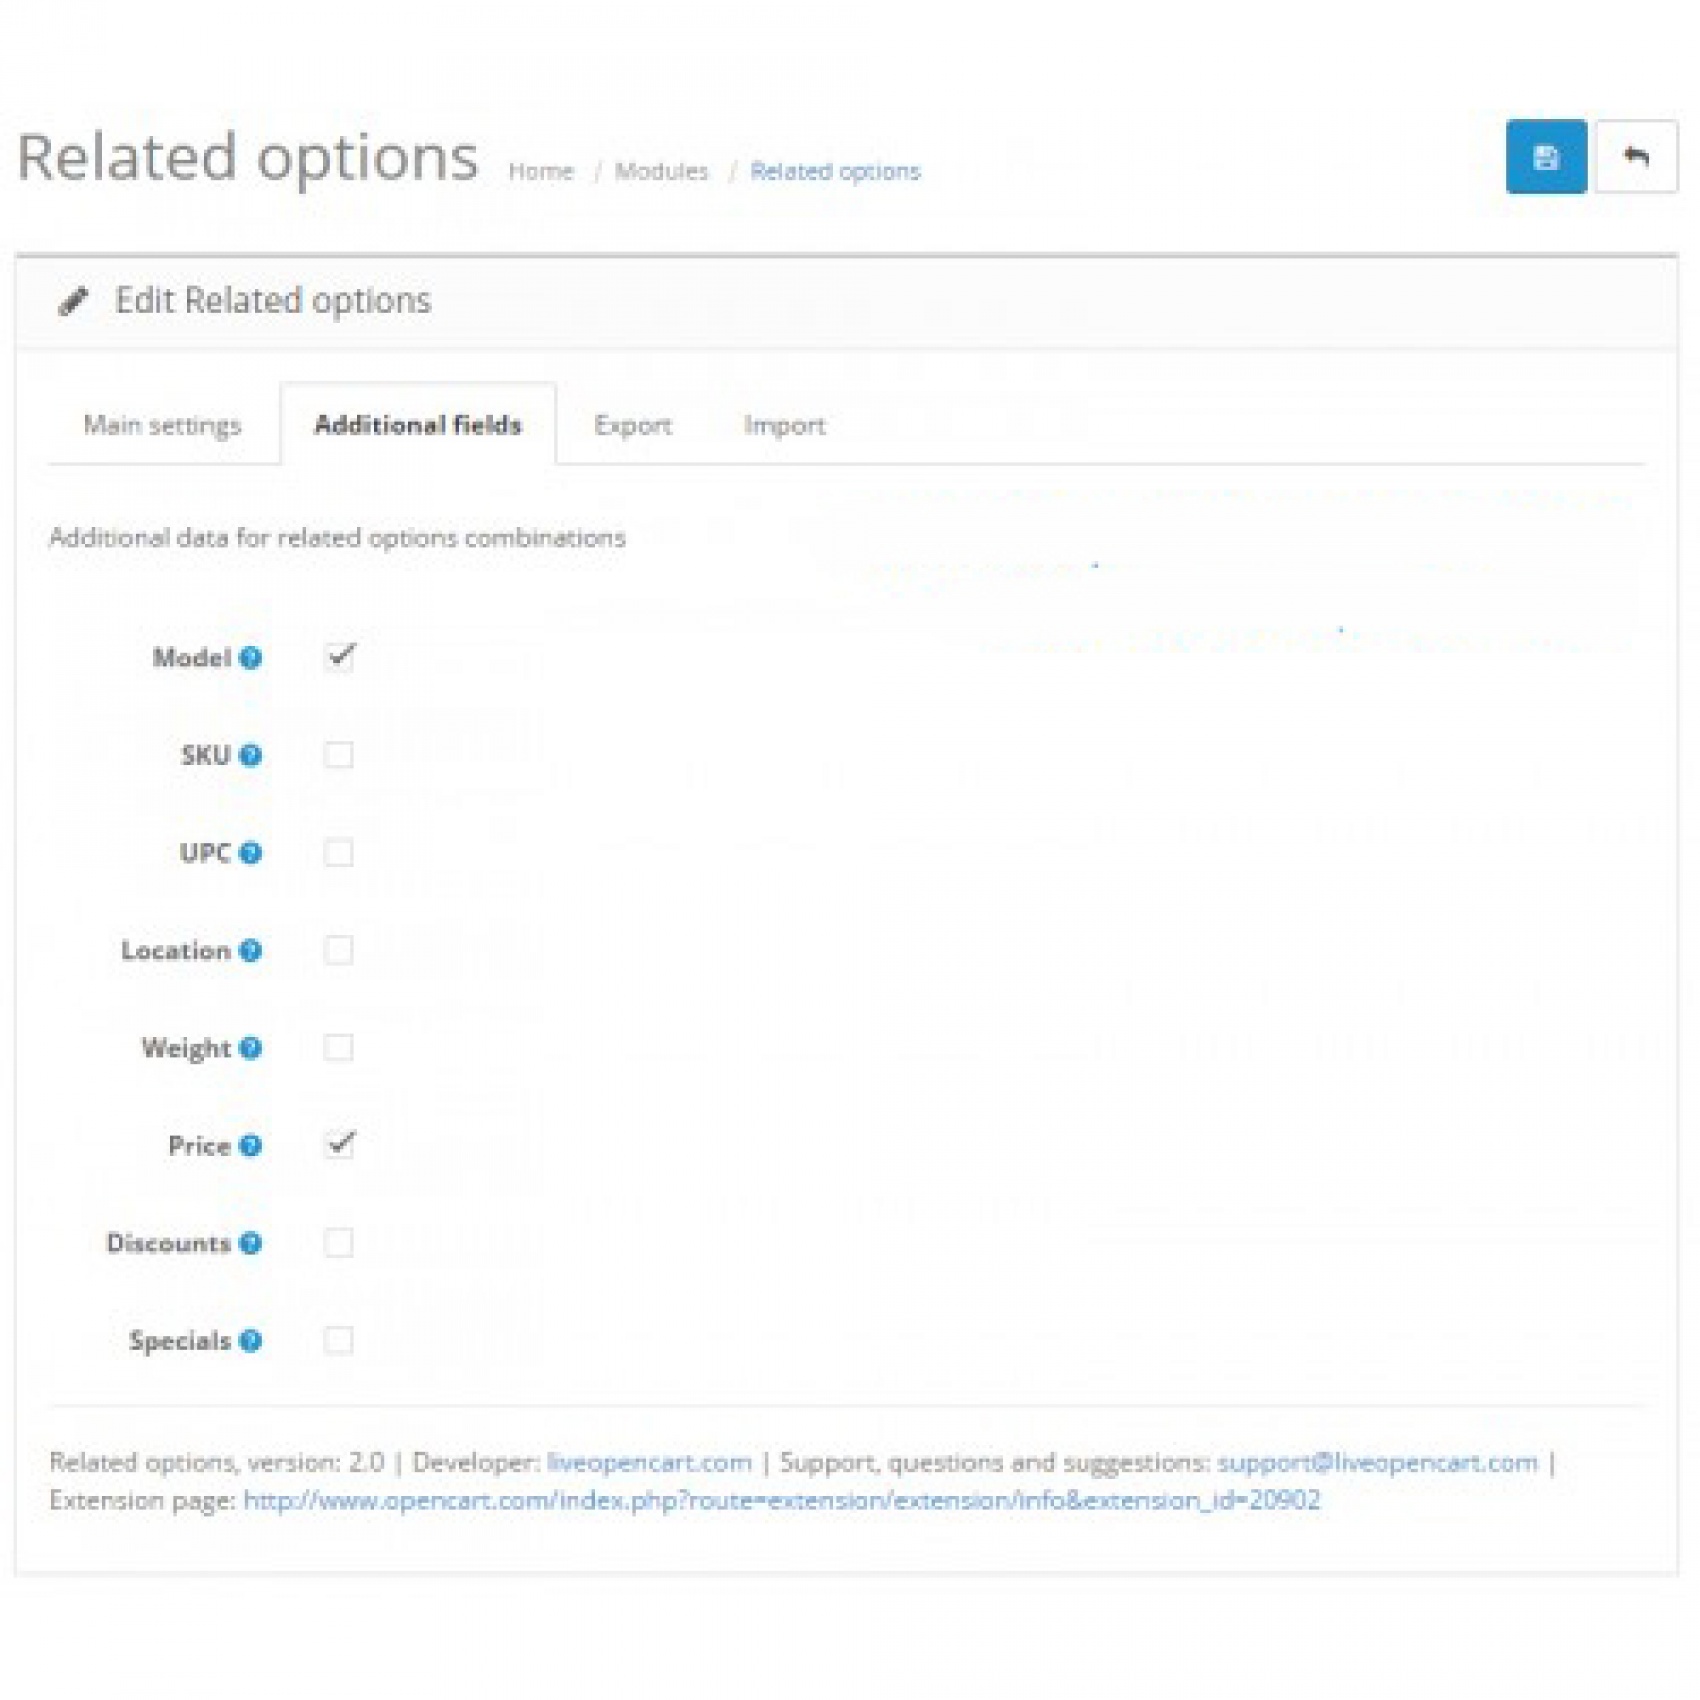Click the help icon beside UPC

(251, 853)
